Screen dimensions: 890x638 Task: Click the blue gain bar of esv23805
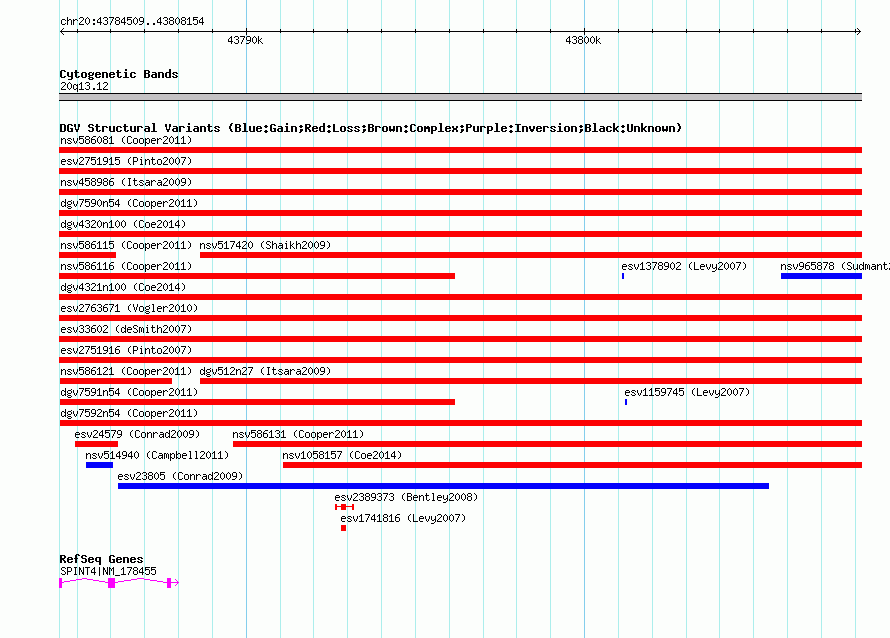(443, 486)
